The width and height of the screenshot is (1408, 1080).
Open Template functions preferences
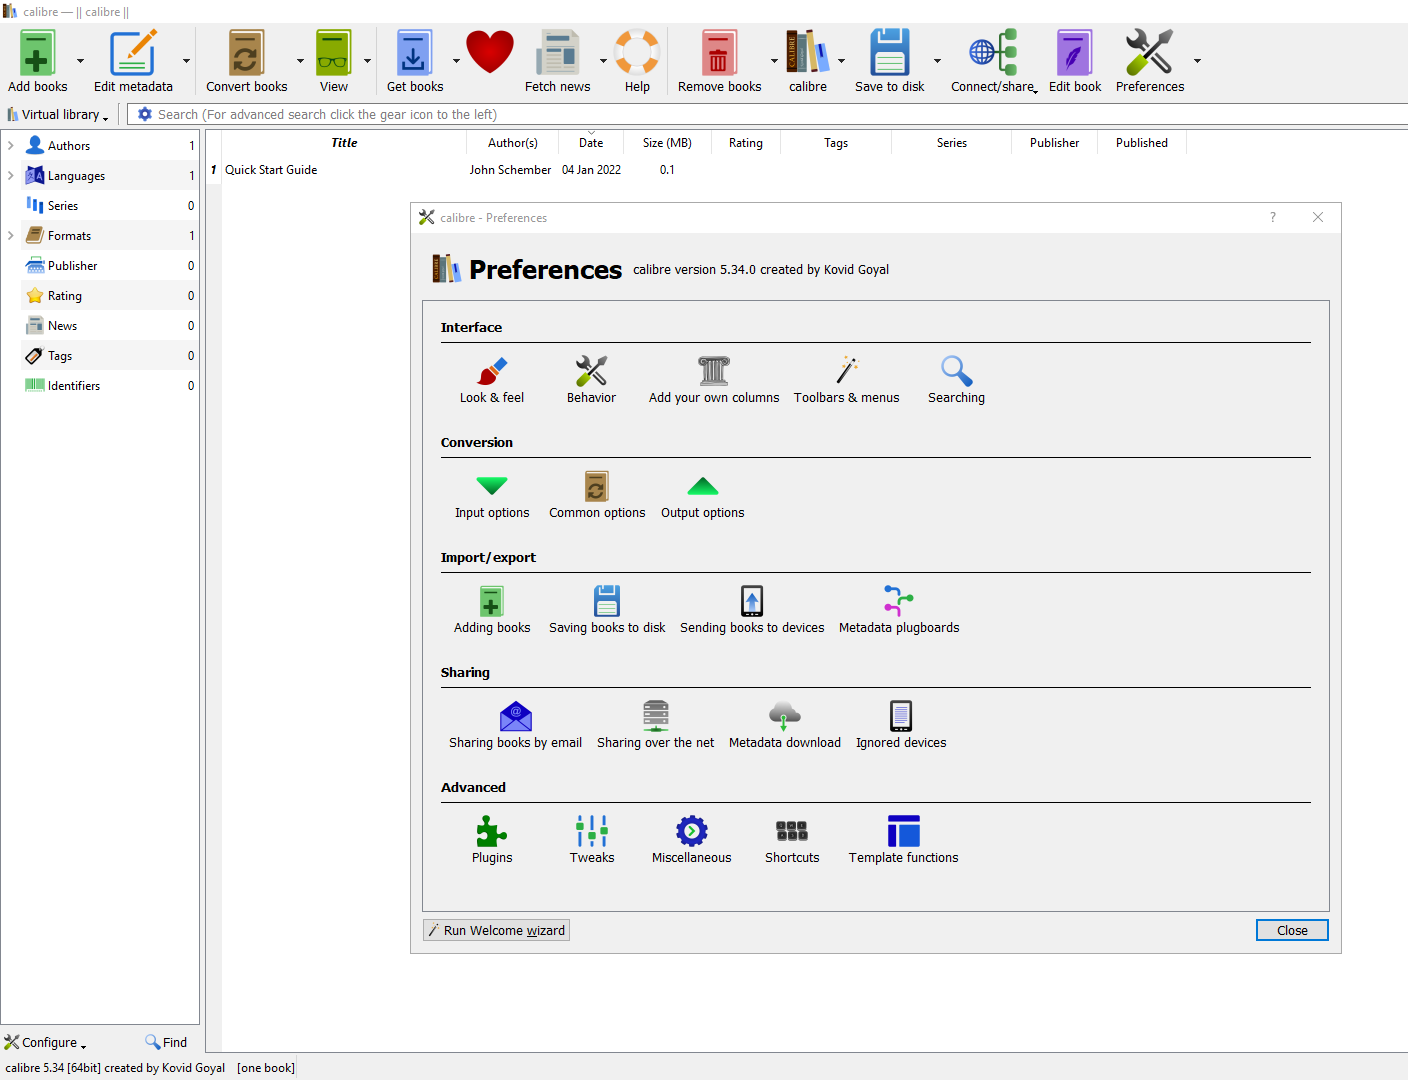903,840
